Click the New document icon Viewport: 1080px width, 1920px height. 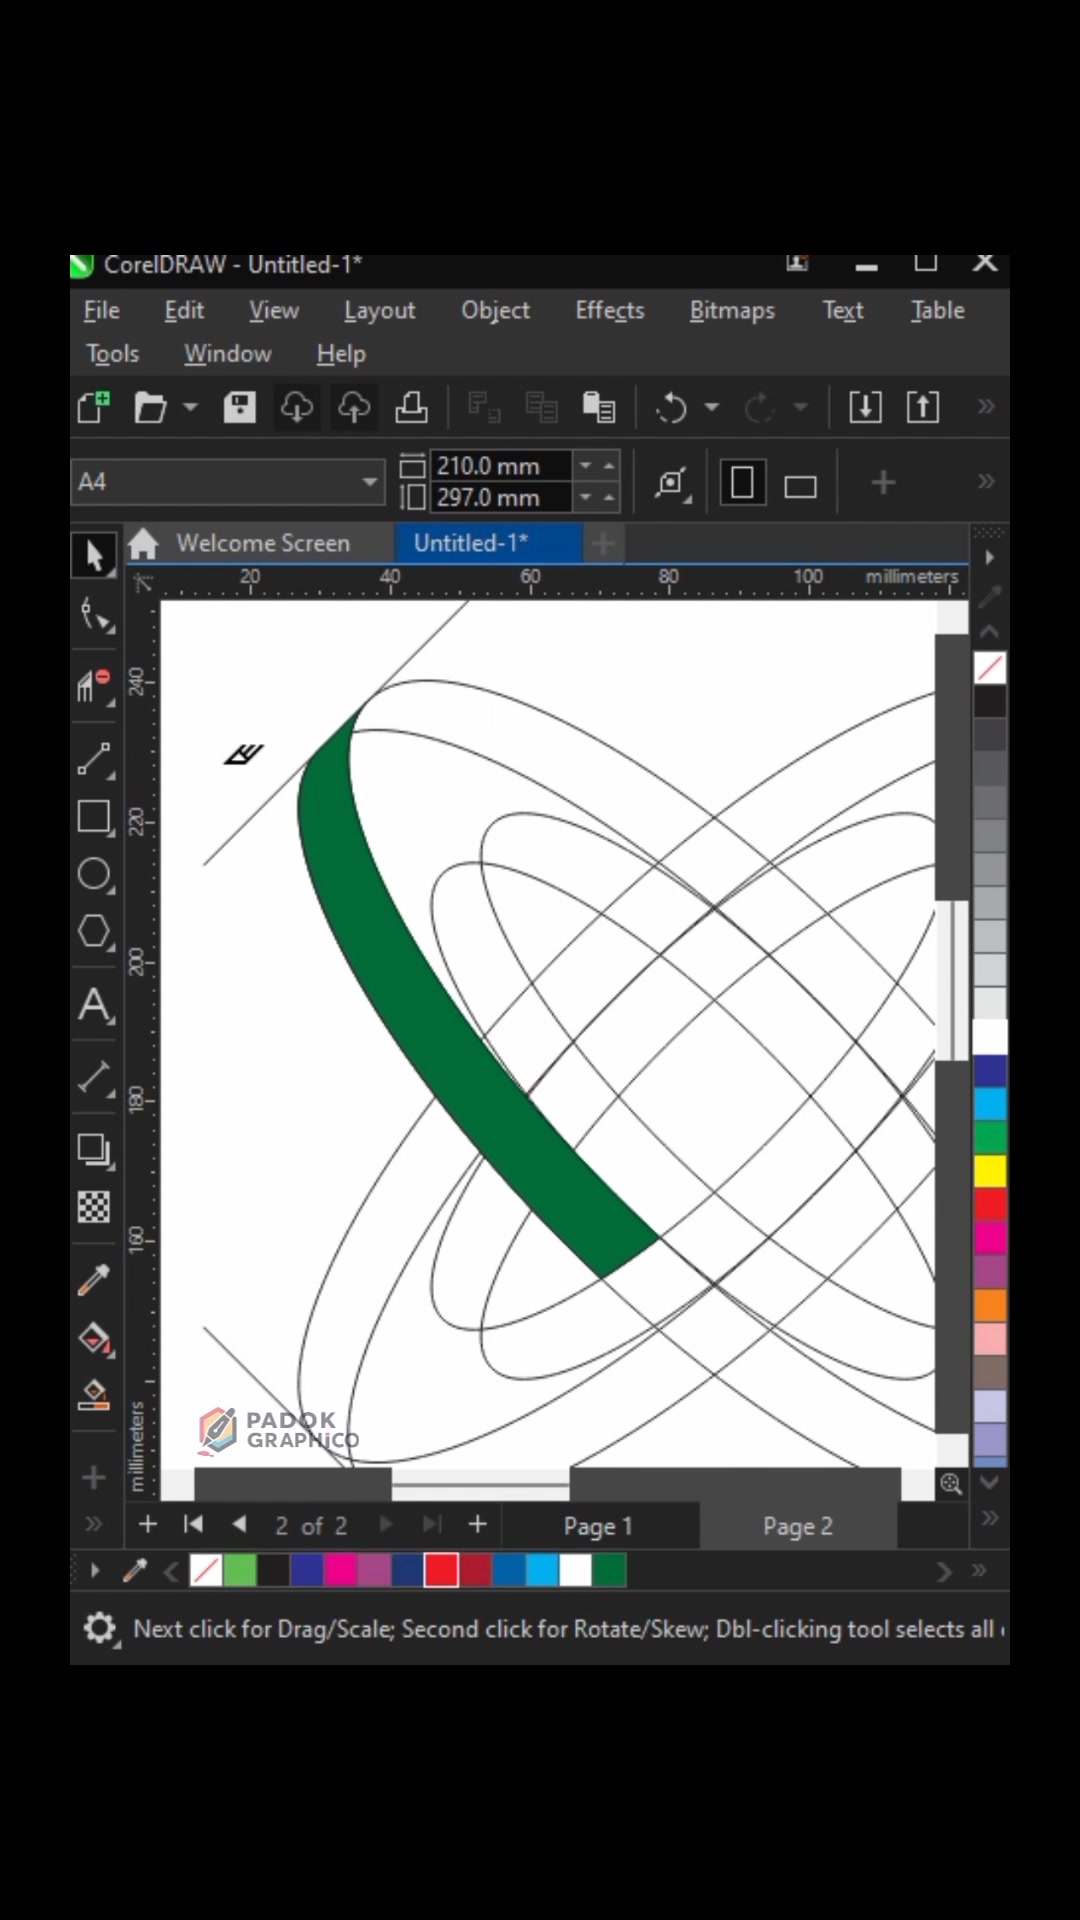click(94, 407)
